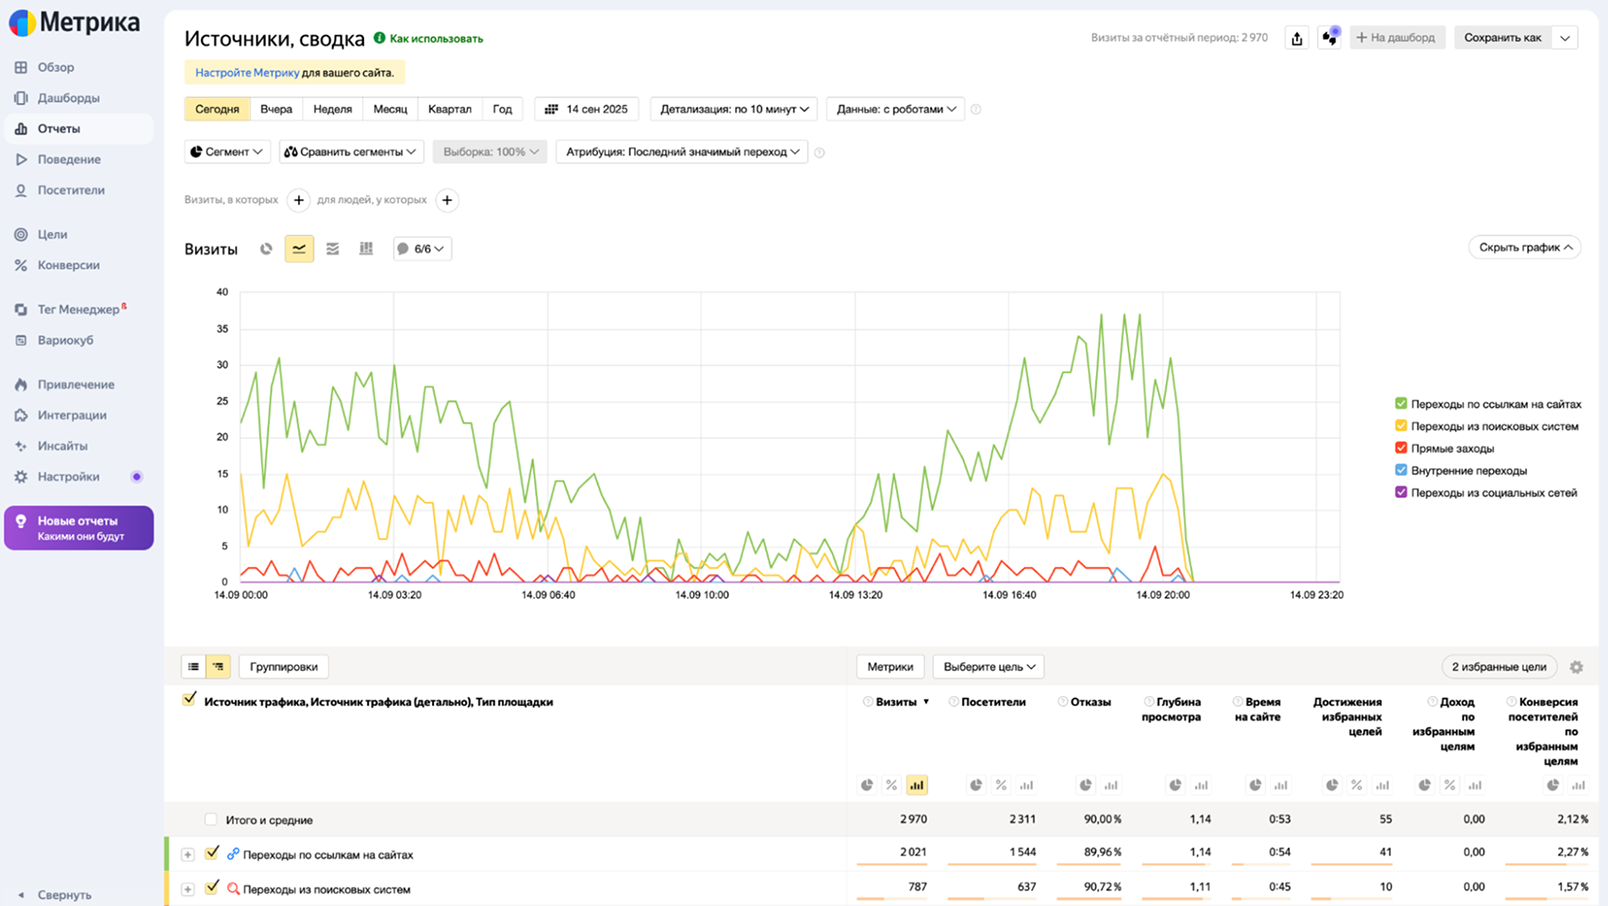This screenshot has height=906, width=1608.
Task: Open the Детализация: по 10 минут dropdown
Action: 734,109
